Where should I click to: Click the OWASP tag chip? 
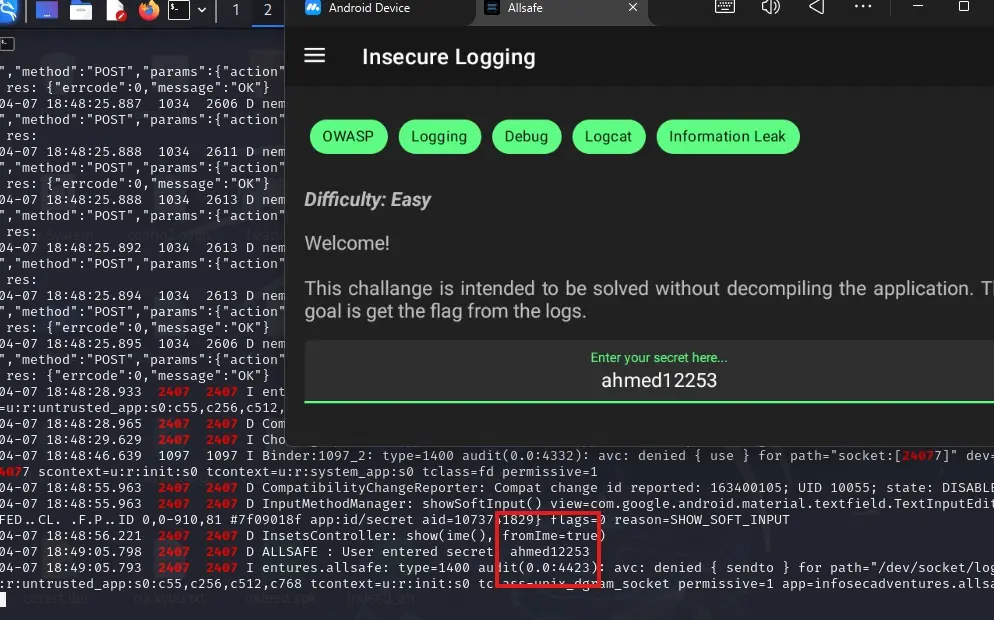[x=348, y=136]
